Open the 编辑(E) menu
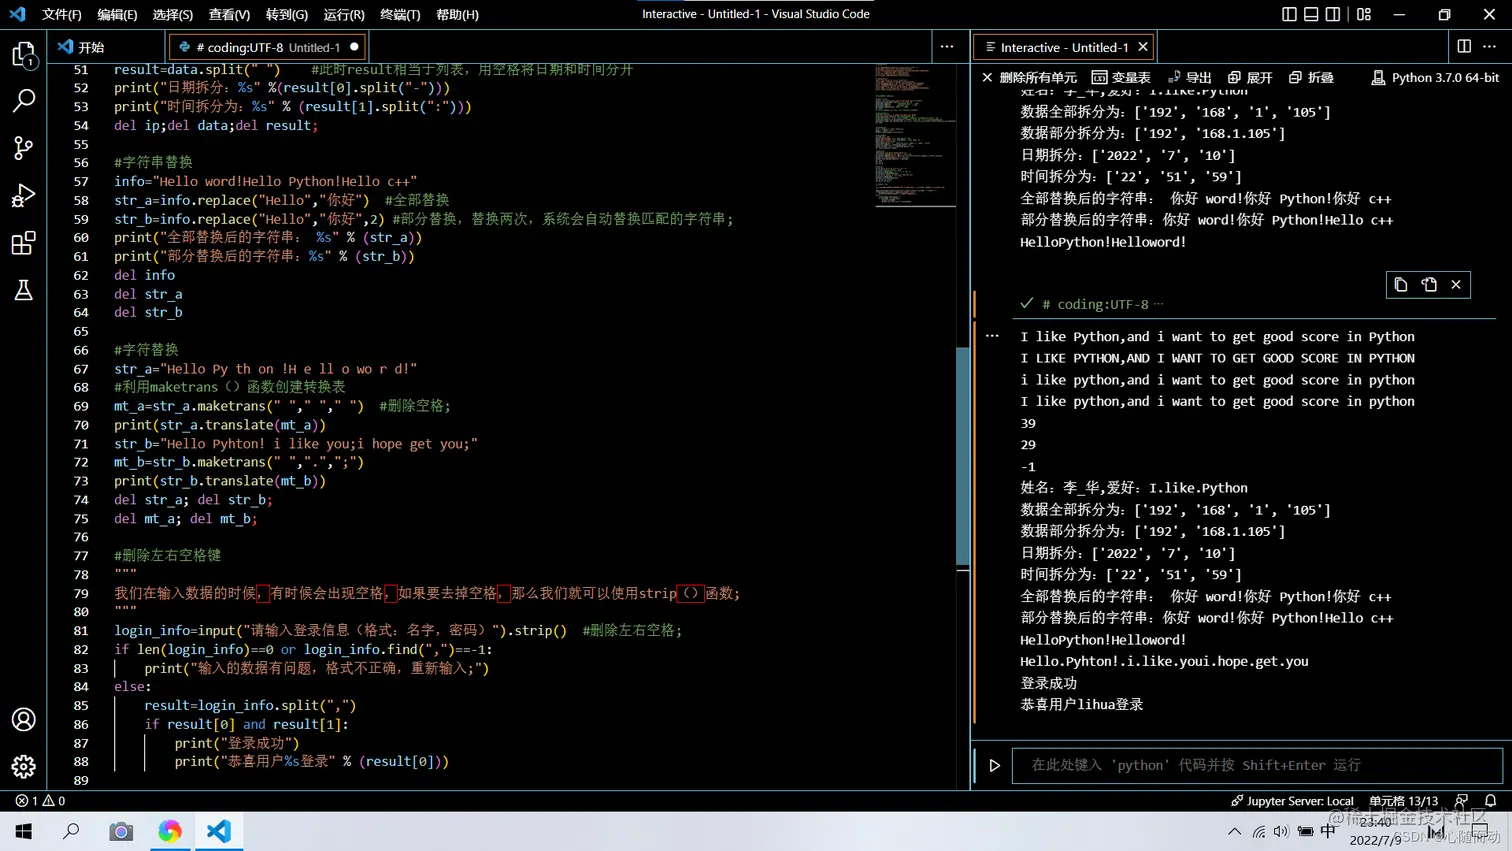 pyautogui.click(x=117, y=14)
